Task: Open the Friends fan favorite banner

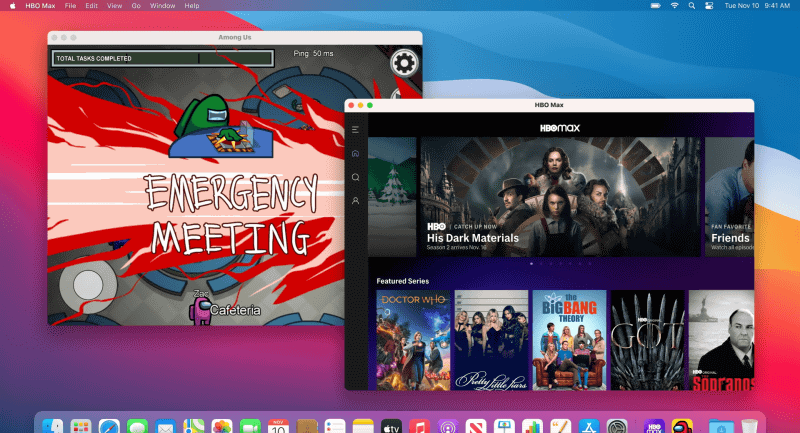Action: [730, 196]
